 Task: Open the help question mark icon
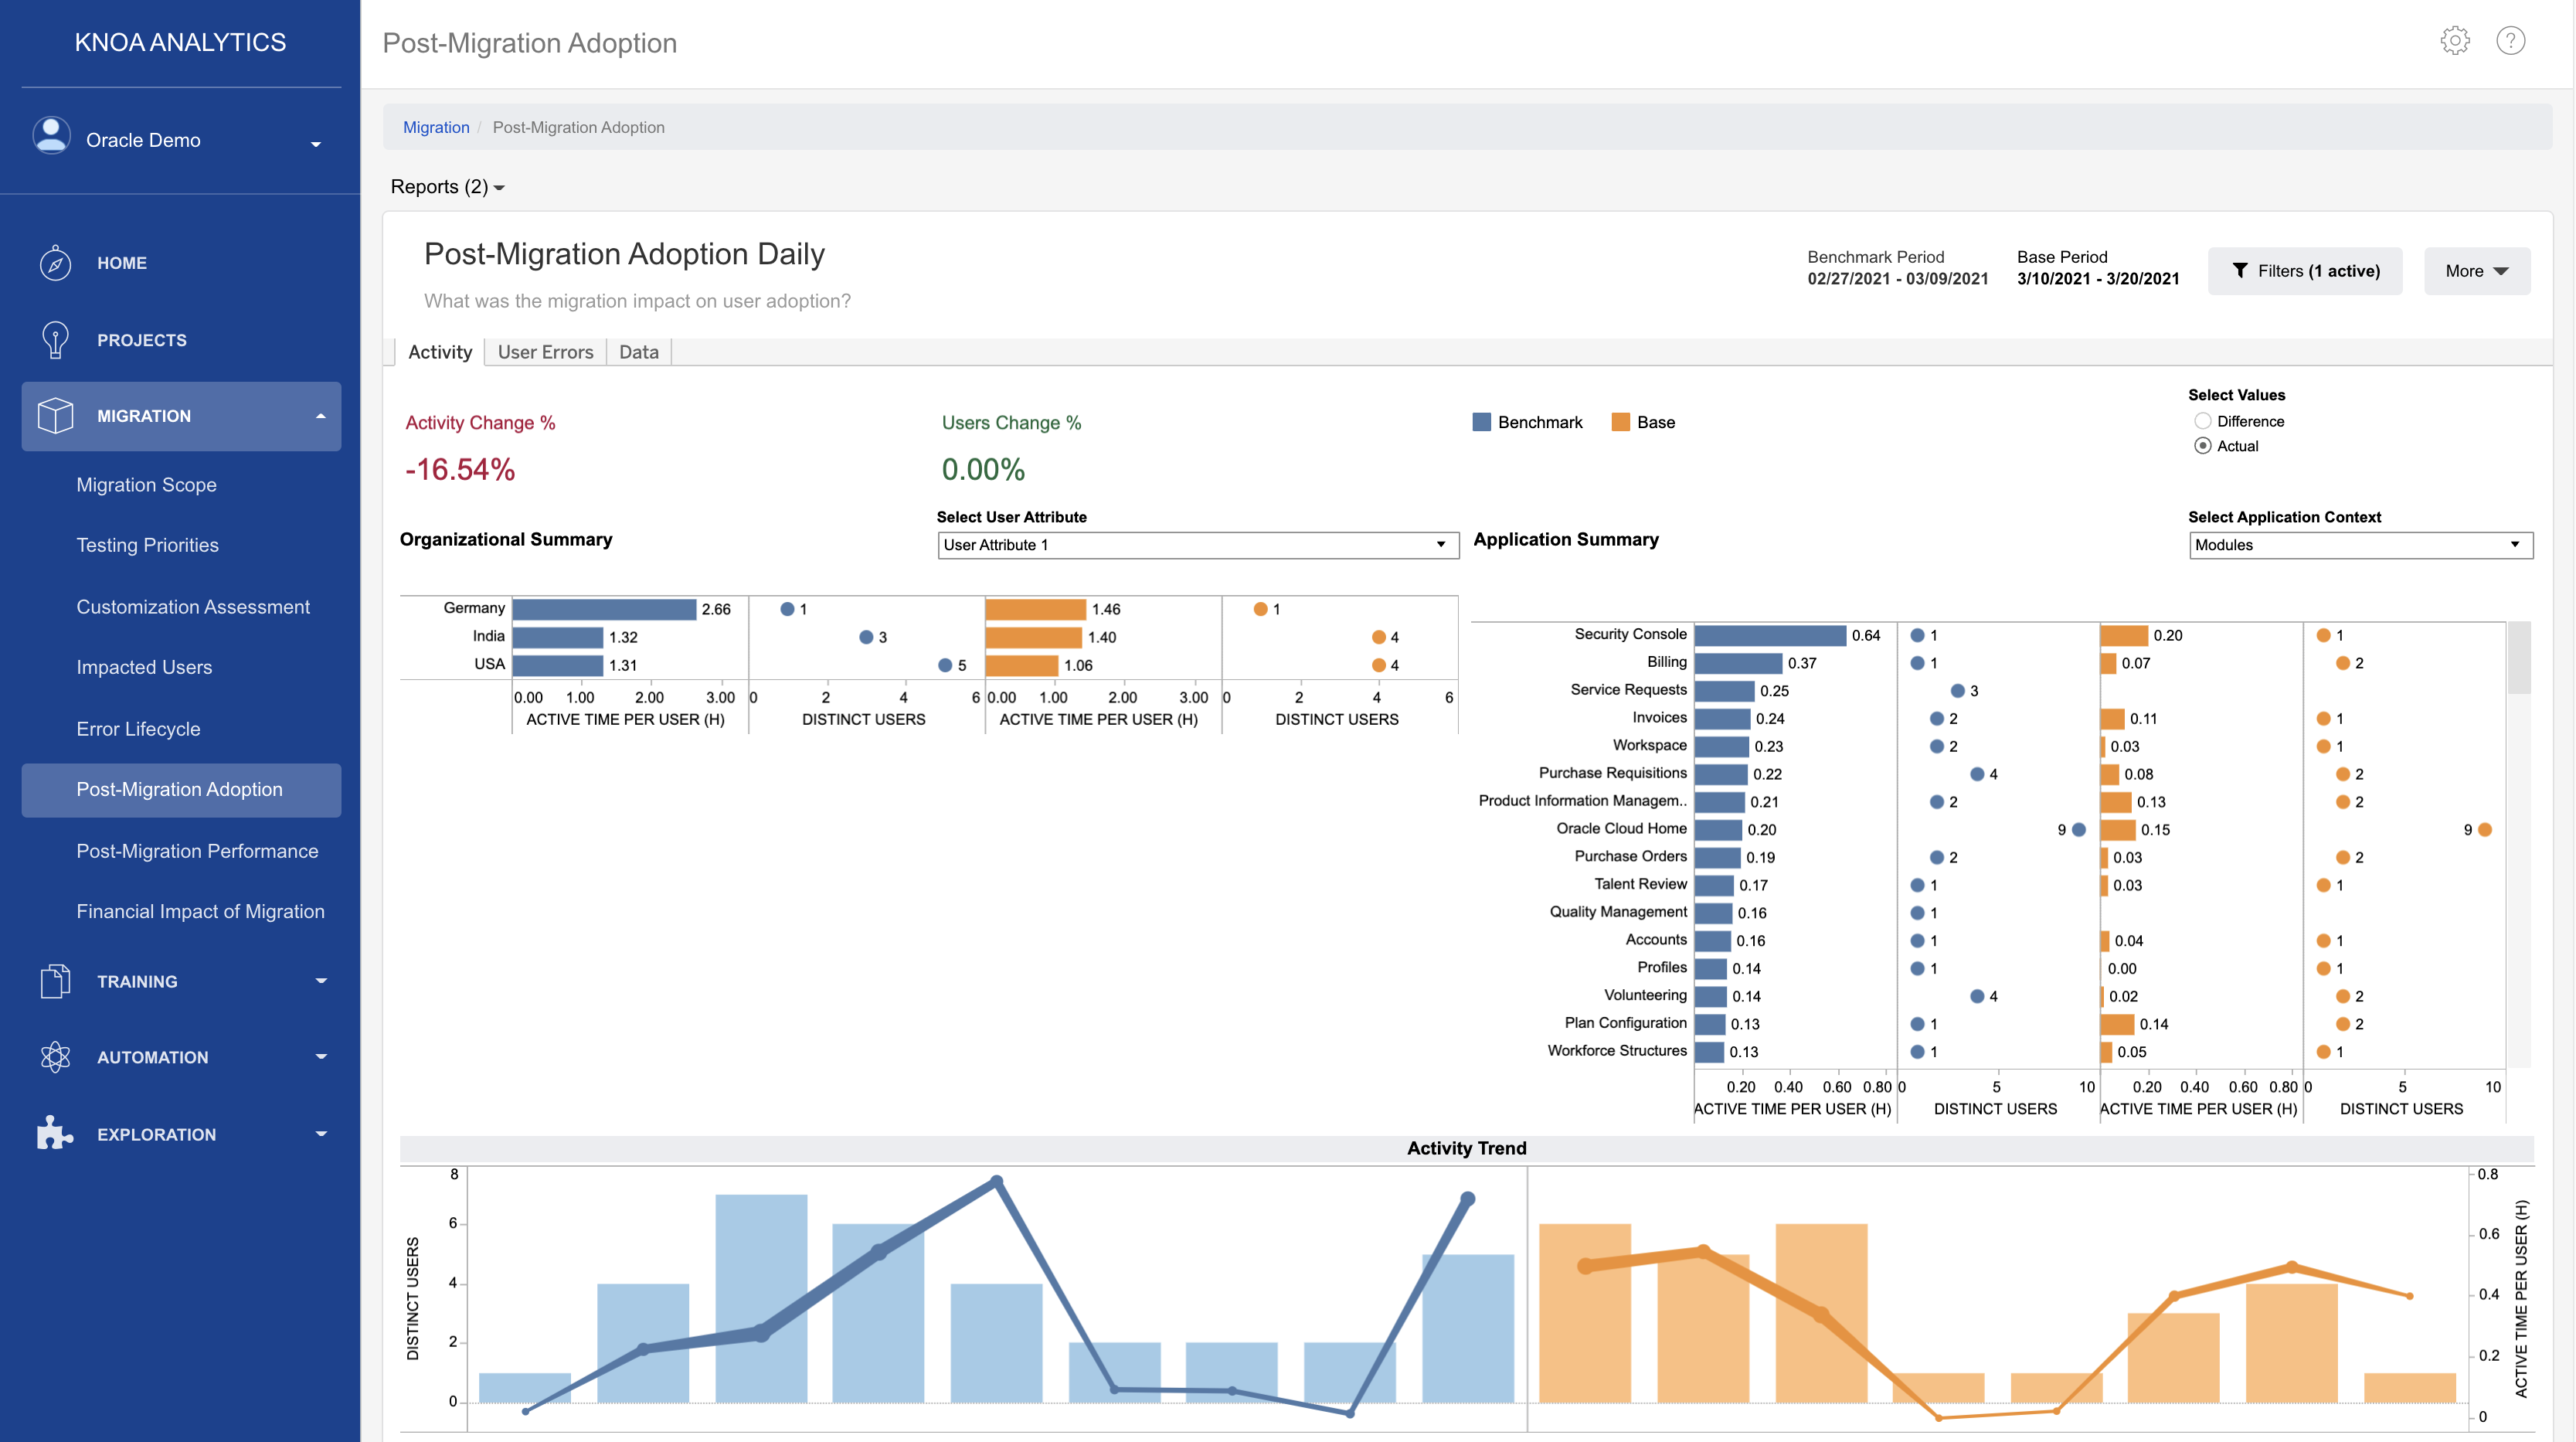pyautogui.click(x=2510, y=41)
